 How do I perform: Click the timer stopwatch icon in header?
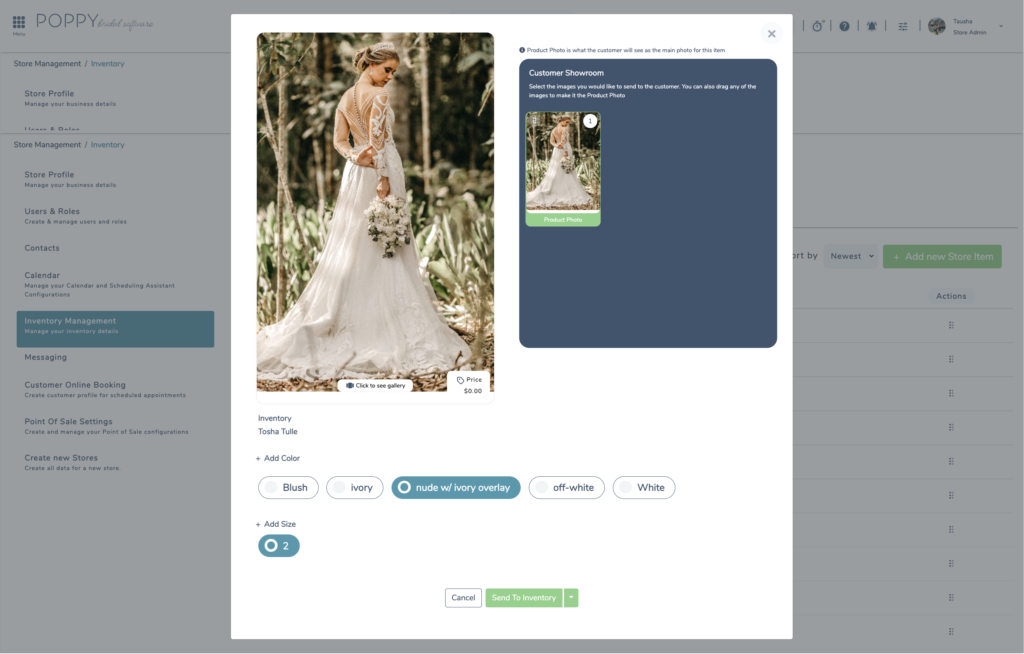[x=817, y=26]
